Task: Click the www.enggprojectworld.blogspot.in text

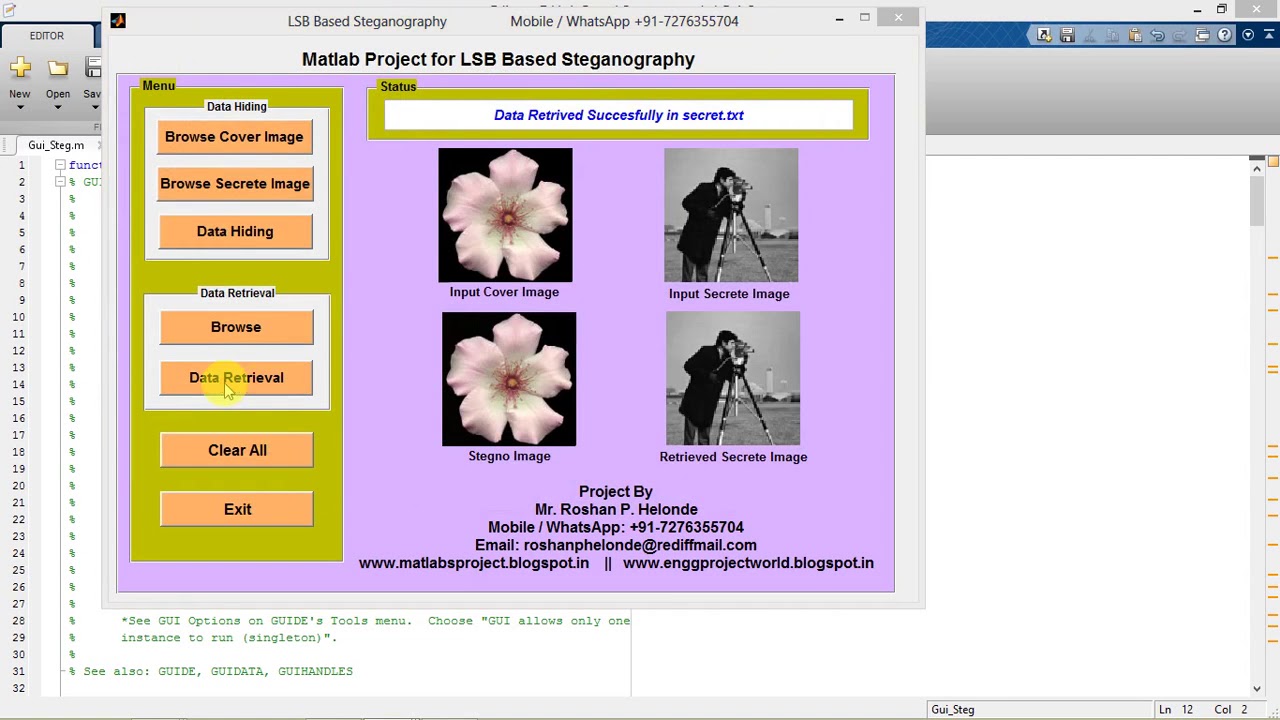Action: pos(748,563)
